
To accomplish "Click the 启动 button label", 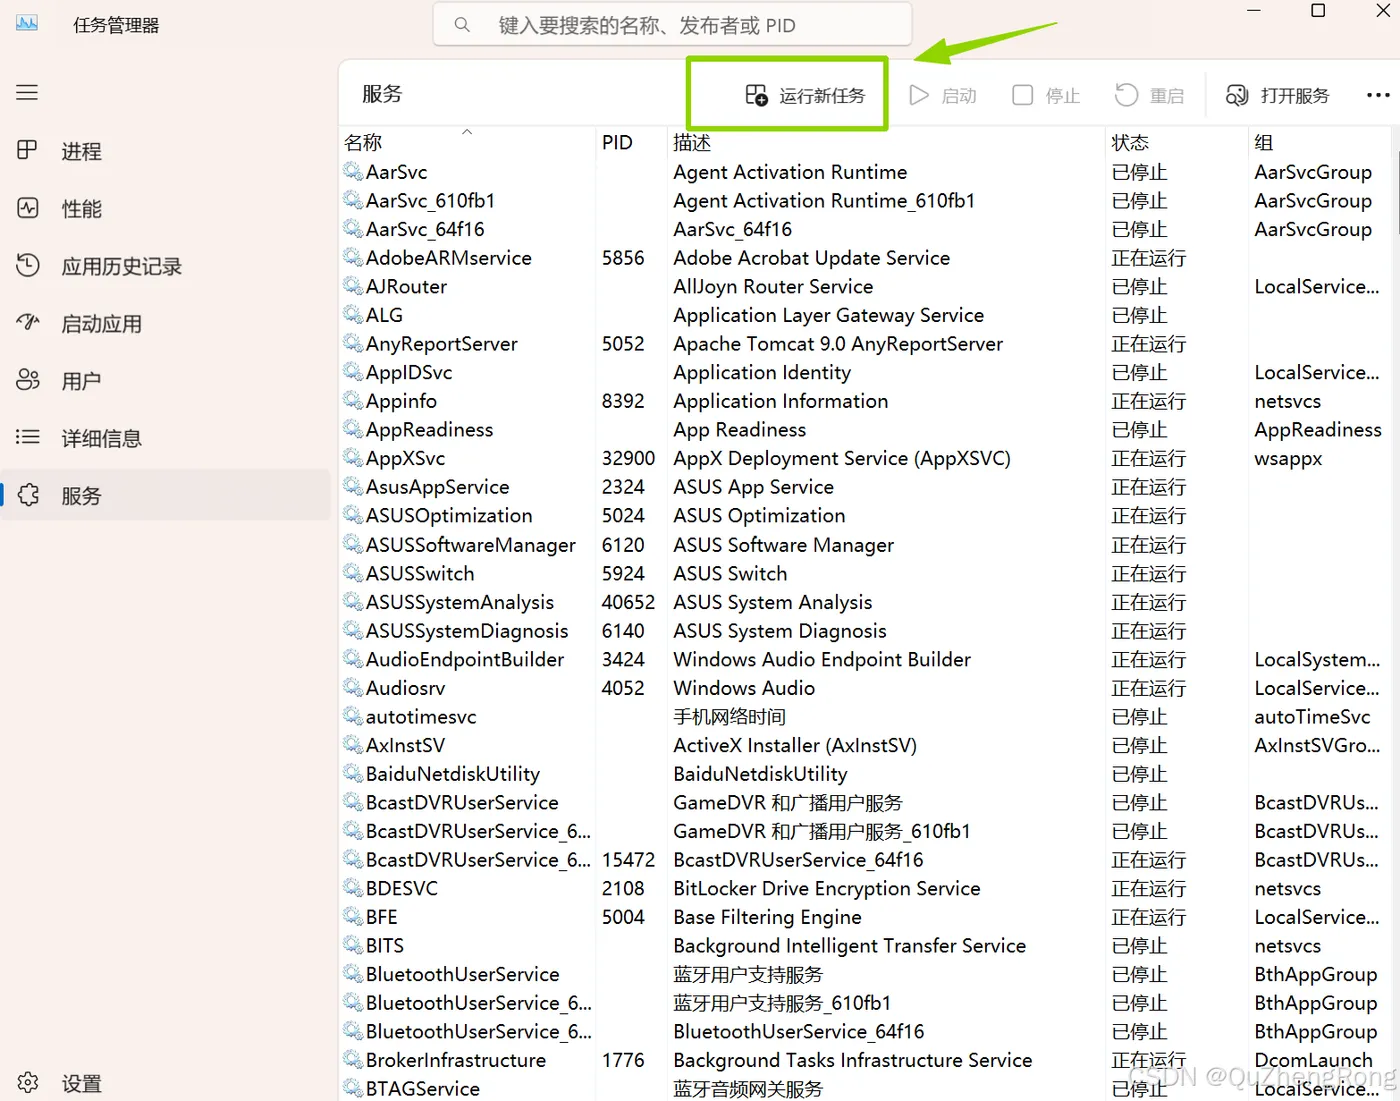I will [x=959, y=96].
